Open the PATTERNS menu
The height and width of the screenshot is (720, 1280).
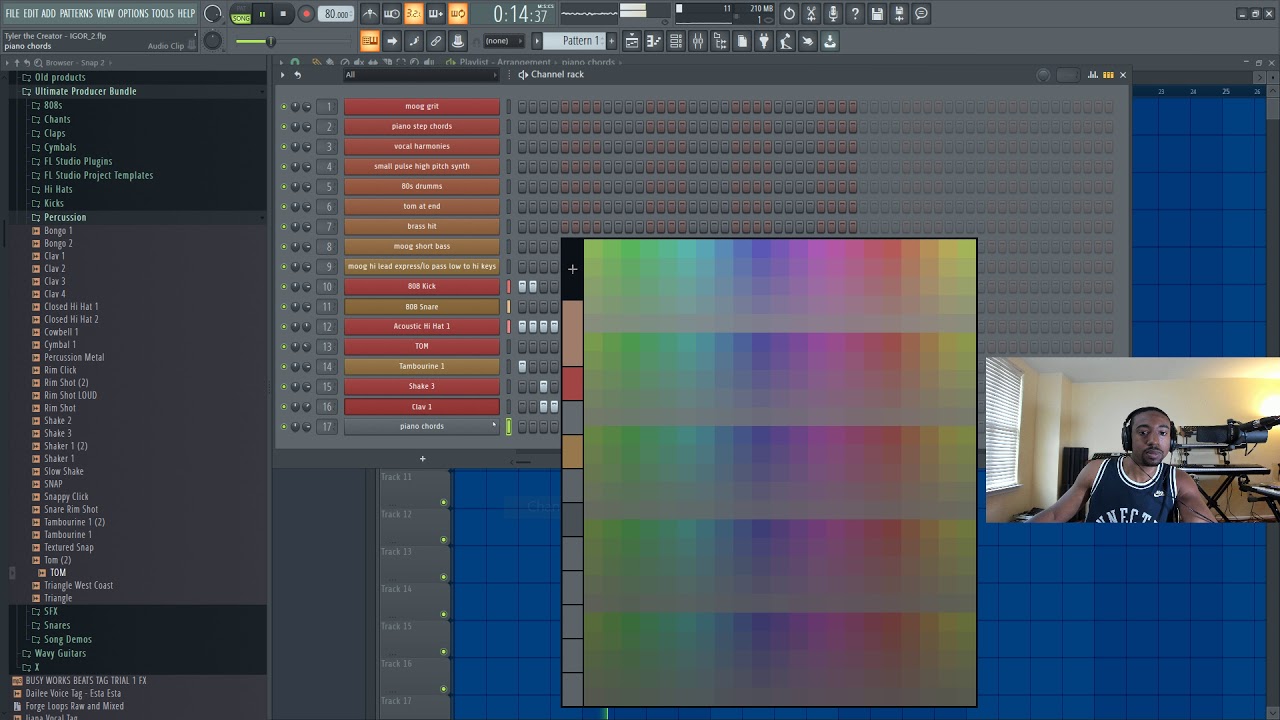pos(76,14)
